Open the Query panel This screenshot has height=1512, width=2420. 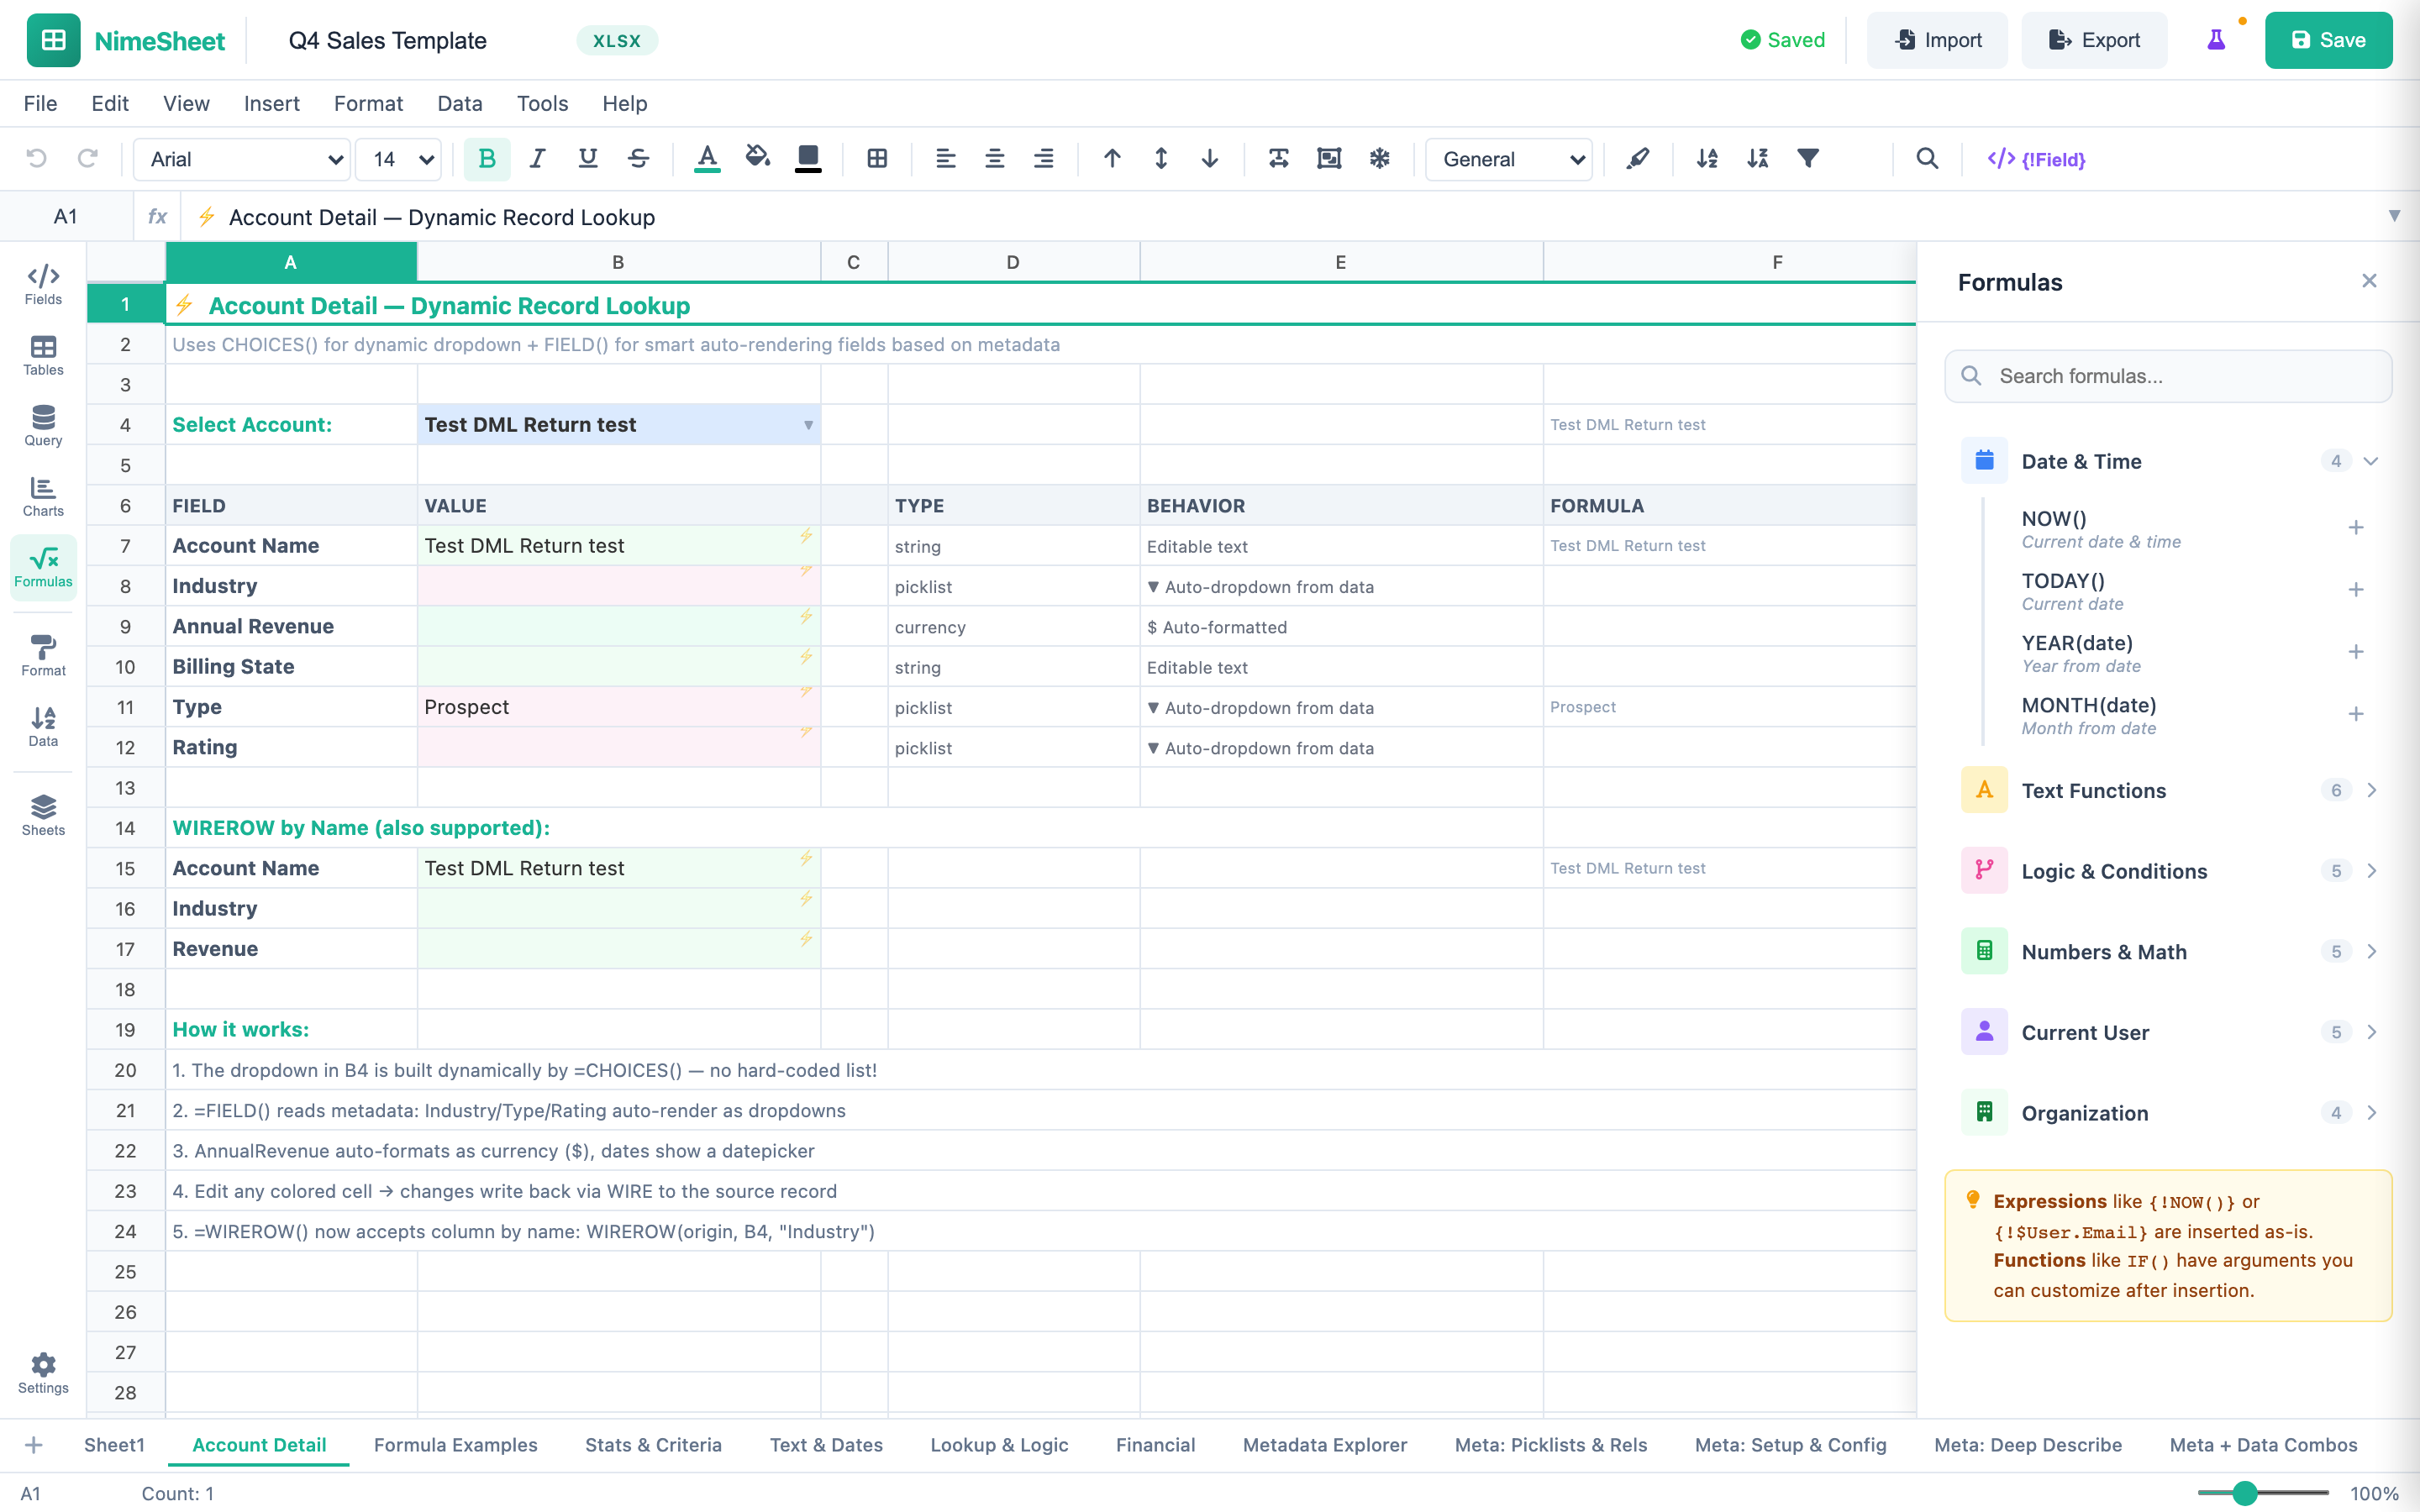(42, 426)
